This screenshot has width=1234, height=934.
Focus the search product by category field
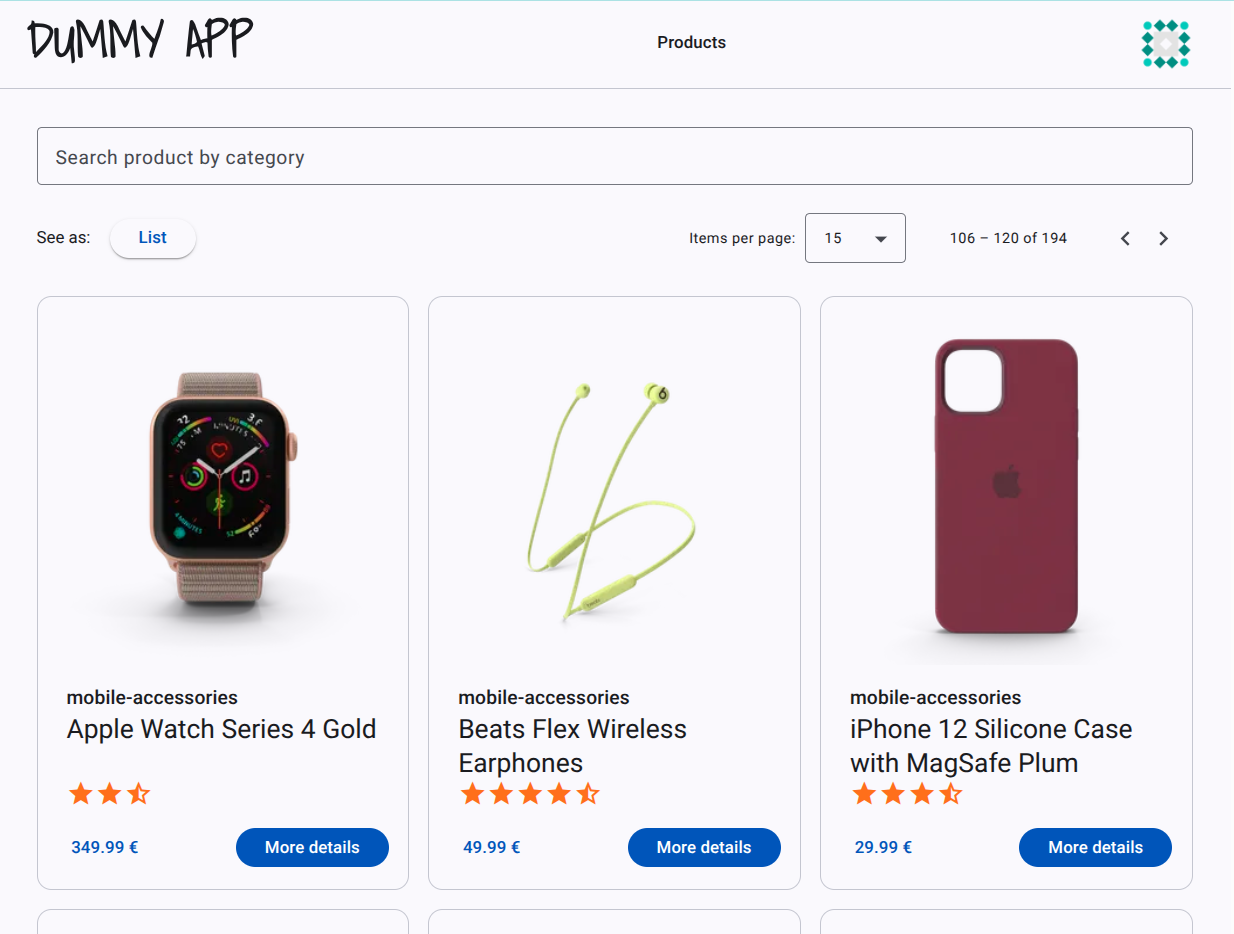pyautogui.click(x=614, y=157)
